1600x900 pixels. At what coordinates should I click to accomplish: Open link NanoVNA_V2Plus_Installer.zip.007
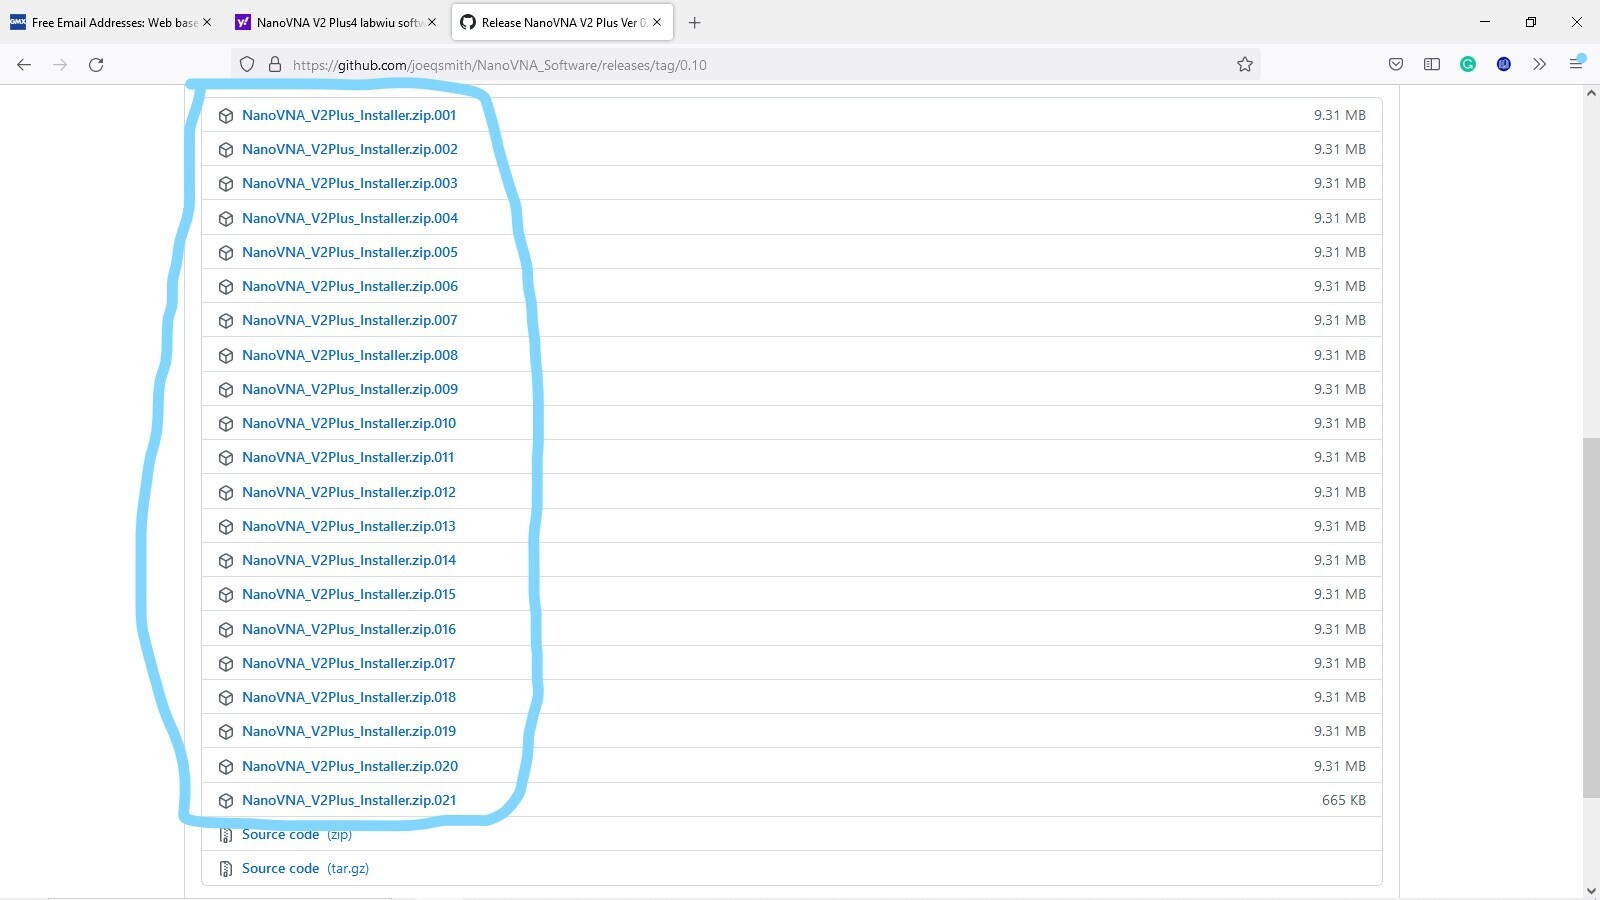[x=350, y=320]
